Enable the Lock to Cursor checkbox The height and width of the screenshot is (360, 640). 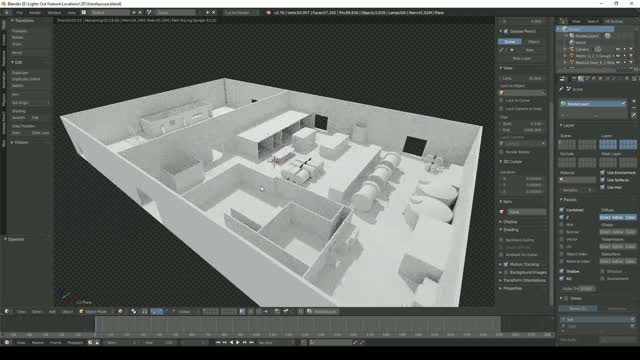(x=501, y=100)
